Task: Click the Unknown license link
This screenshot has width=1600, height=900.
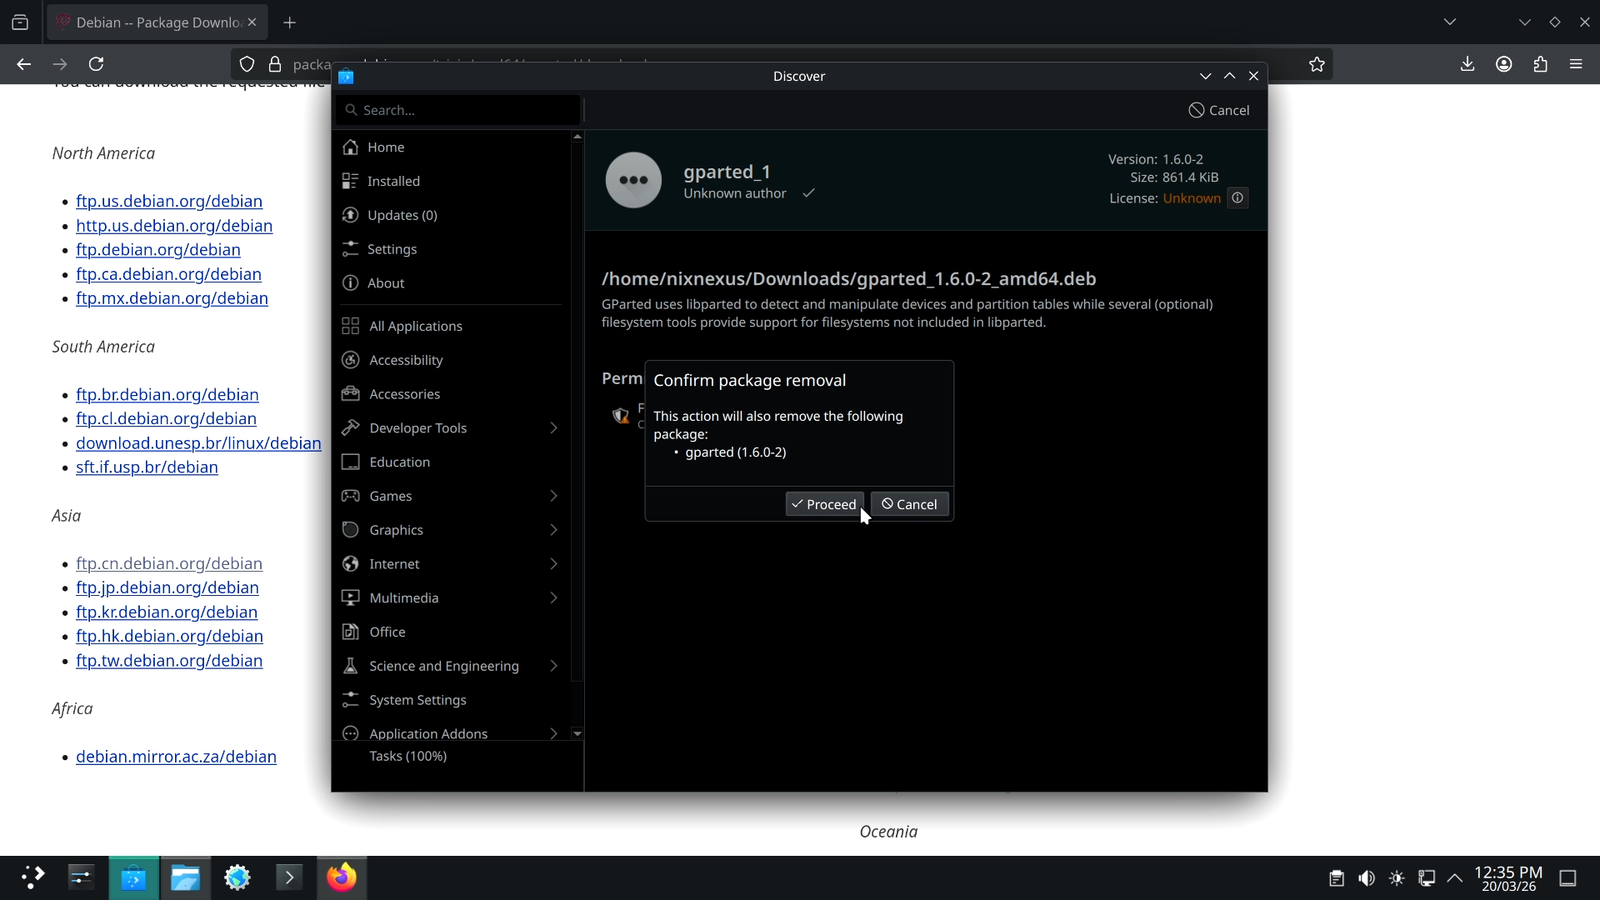Action: (x=1192, y=198)
